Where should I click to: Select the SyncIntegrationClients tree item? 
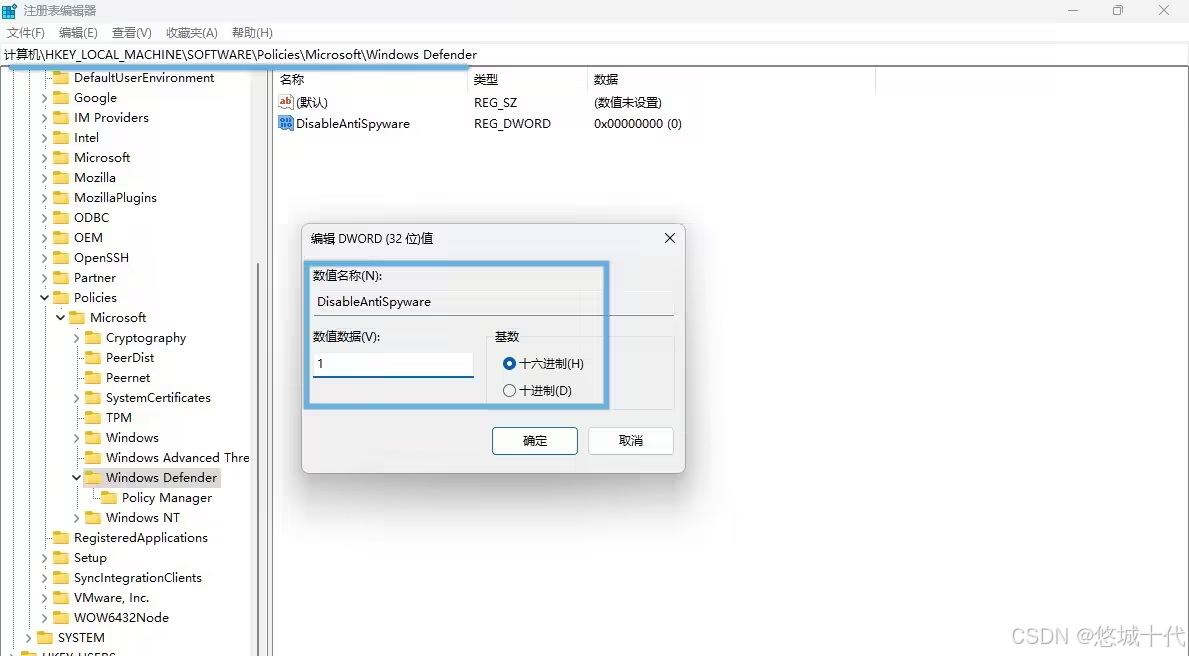coord(138,578)
